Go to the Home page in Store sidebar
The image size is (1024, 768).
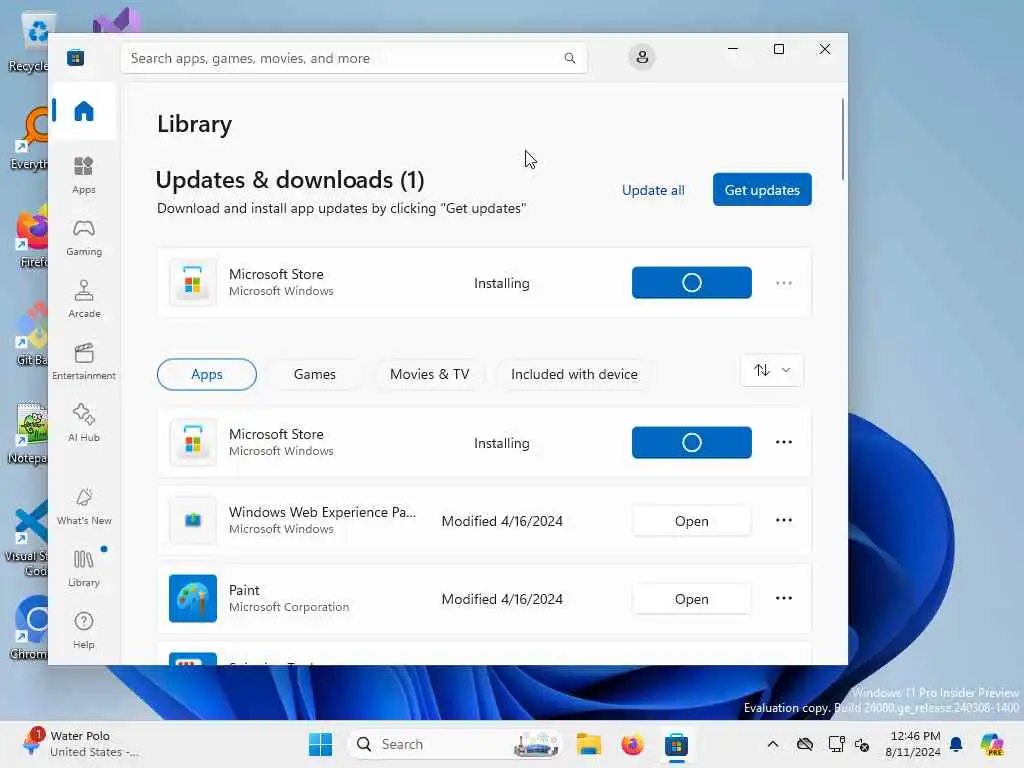pos(84,111)
